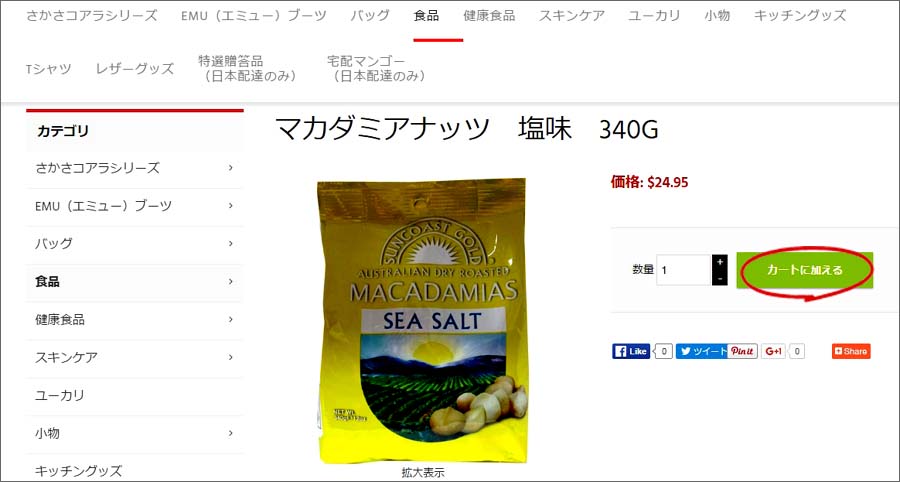Screen dimensions: 900x482
Task: Increase quantity with the plus stepper
Action: (720, 262)
